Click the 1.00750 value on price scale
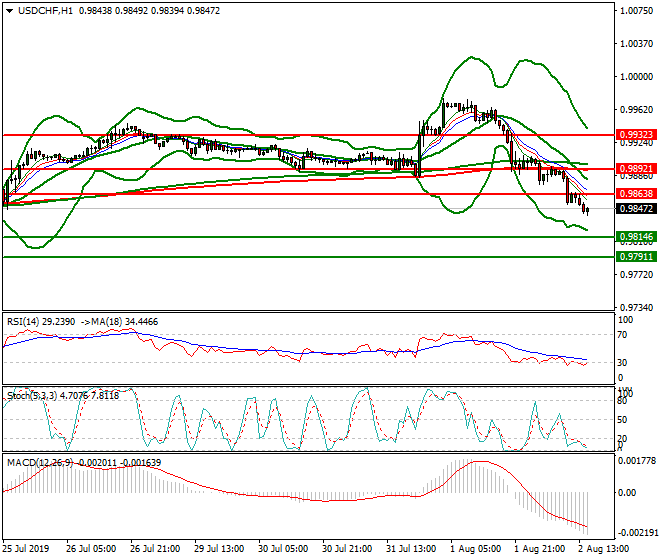The height and width of the screenshot is (560, 660). [636, 11]
